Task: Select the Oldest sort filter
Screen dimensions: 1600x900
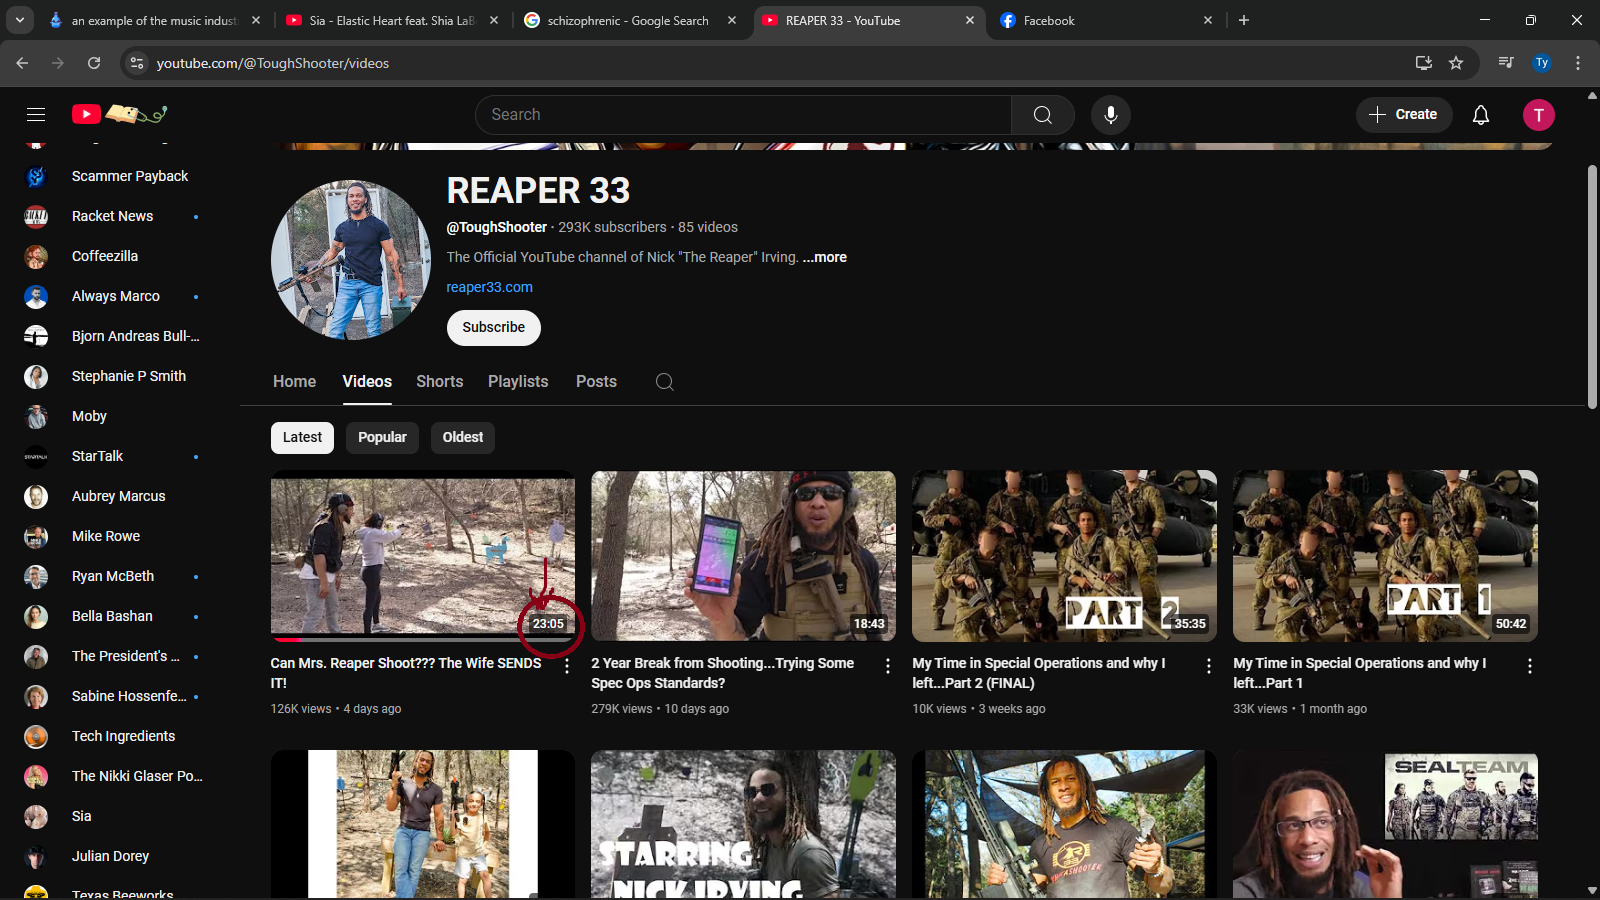Action: pos(463,437)
